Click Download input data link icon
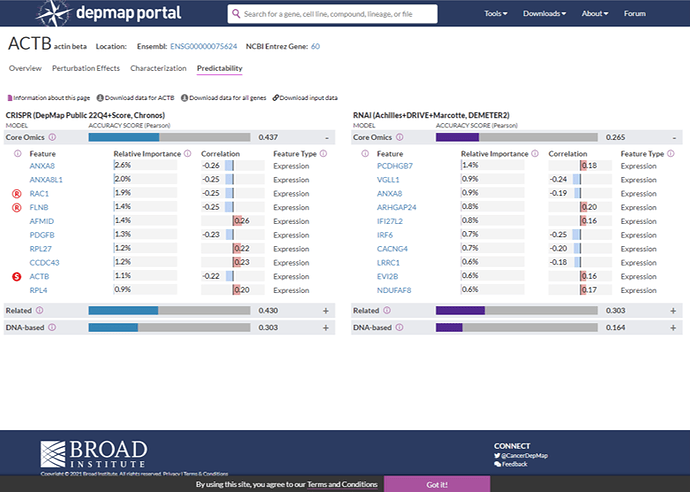 275,98
